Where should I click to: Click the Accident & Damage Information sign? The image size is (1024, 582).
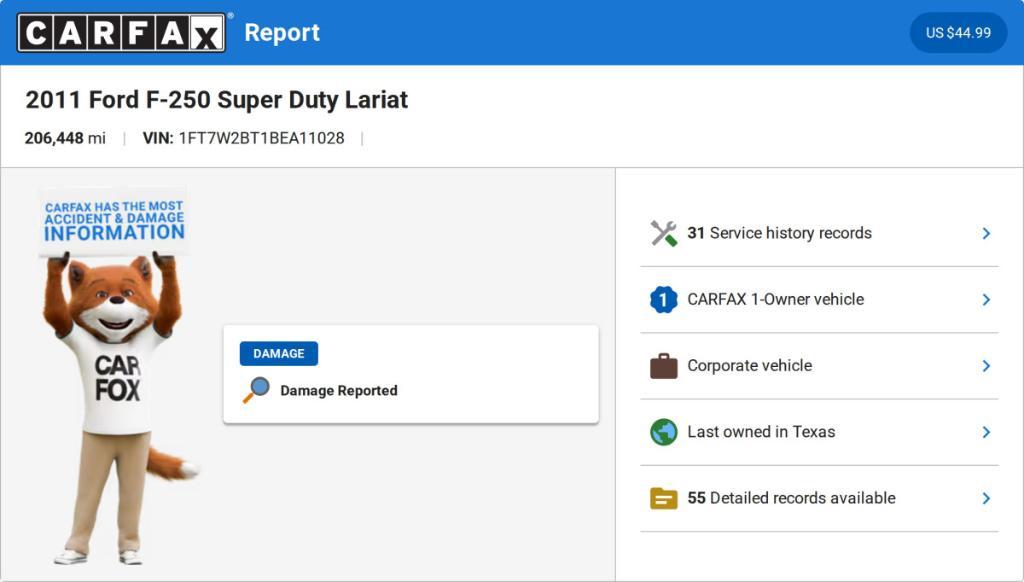114,221
